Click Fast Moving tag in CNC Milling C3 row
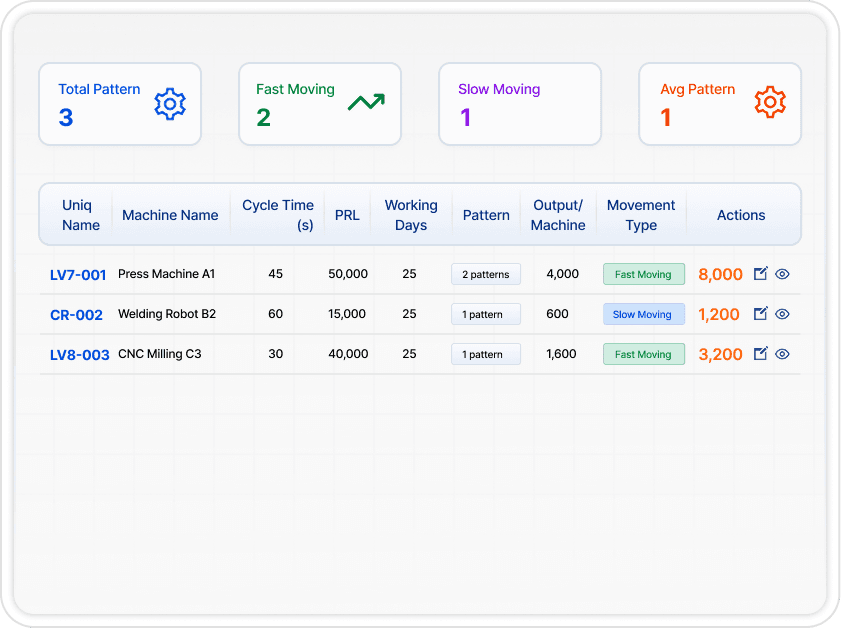Image resolution: width=841 pixels, height=628 pixels. pos(644,354)
